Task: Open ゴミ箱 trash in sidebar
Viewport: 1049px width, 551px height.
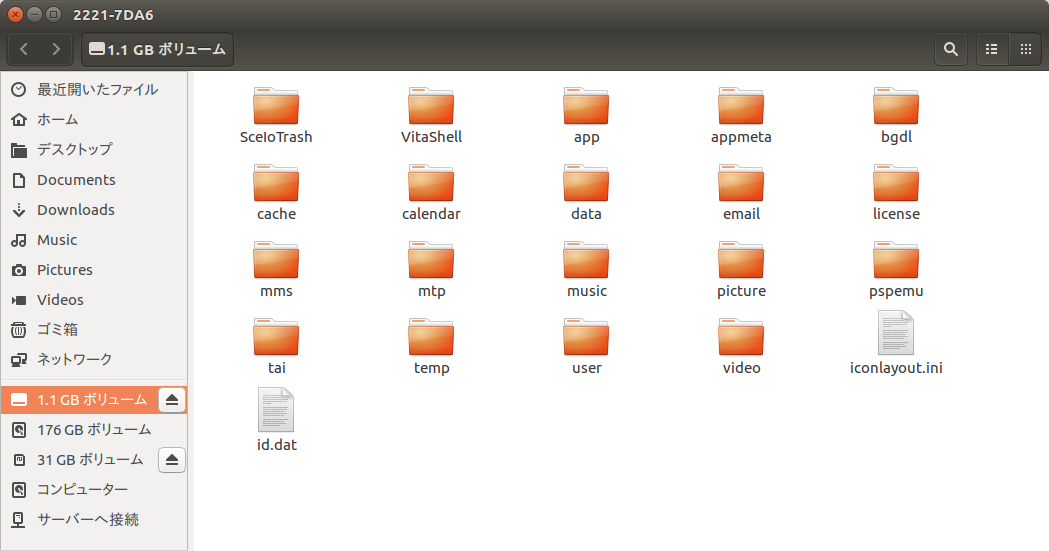Action: (57, 330)
